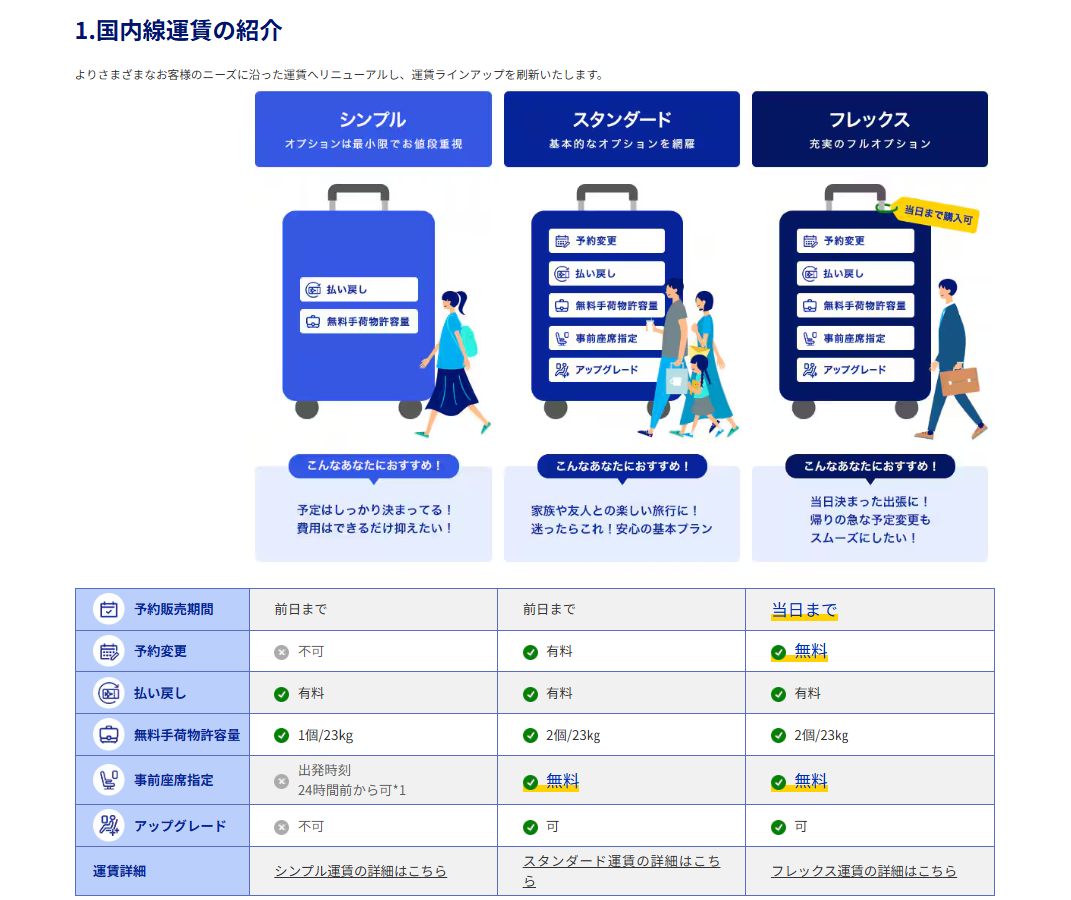Viewport: 1071px width, 900px height.
Task: Click the woman with backpack illustration
Action: (454, 363)
